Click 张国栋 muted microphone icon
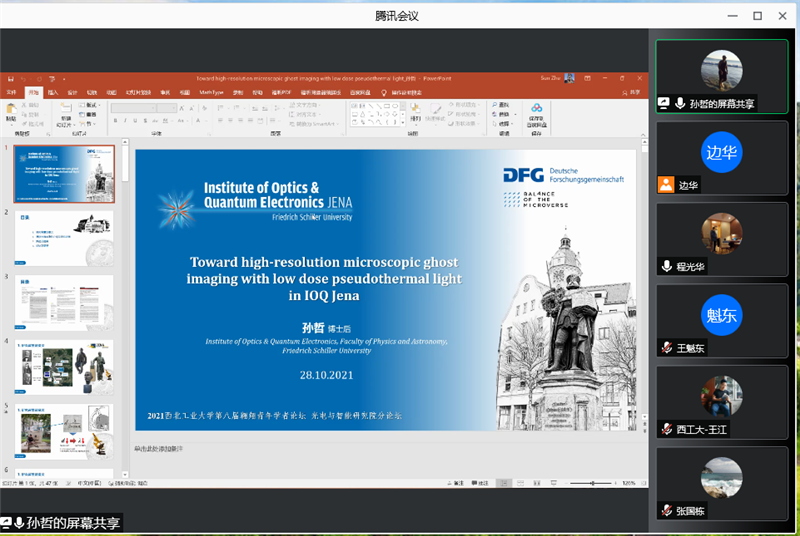800x536 pixels. [666, 511]
